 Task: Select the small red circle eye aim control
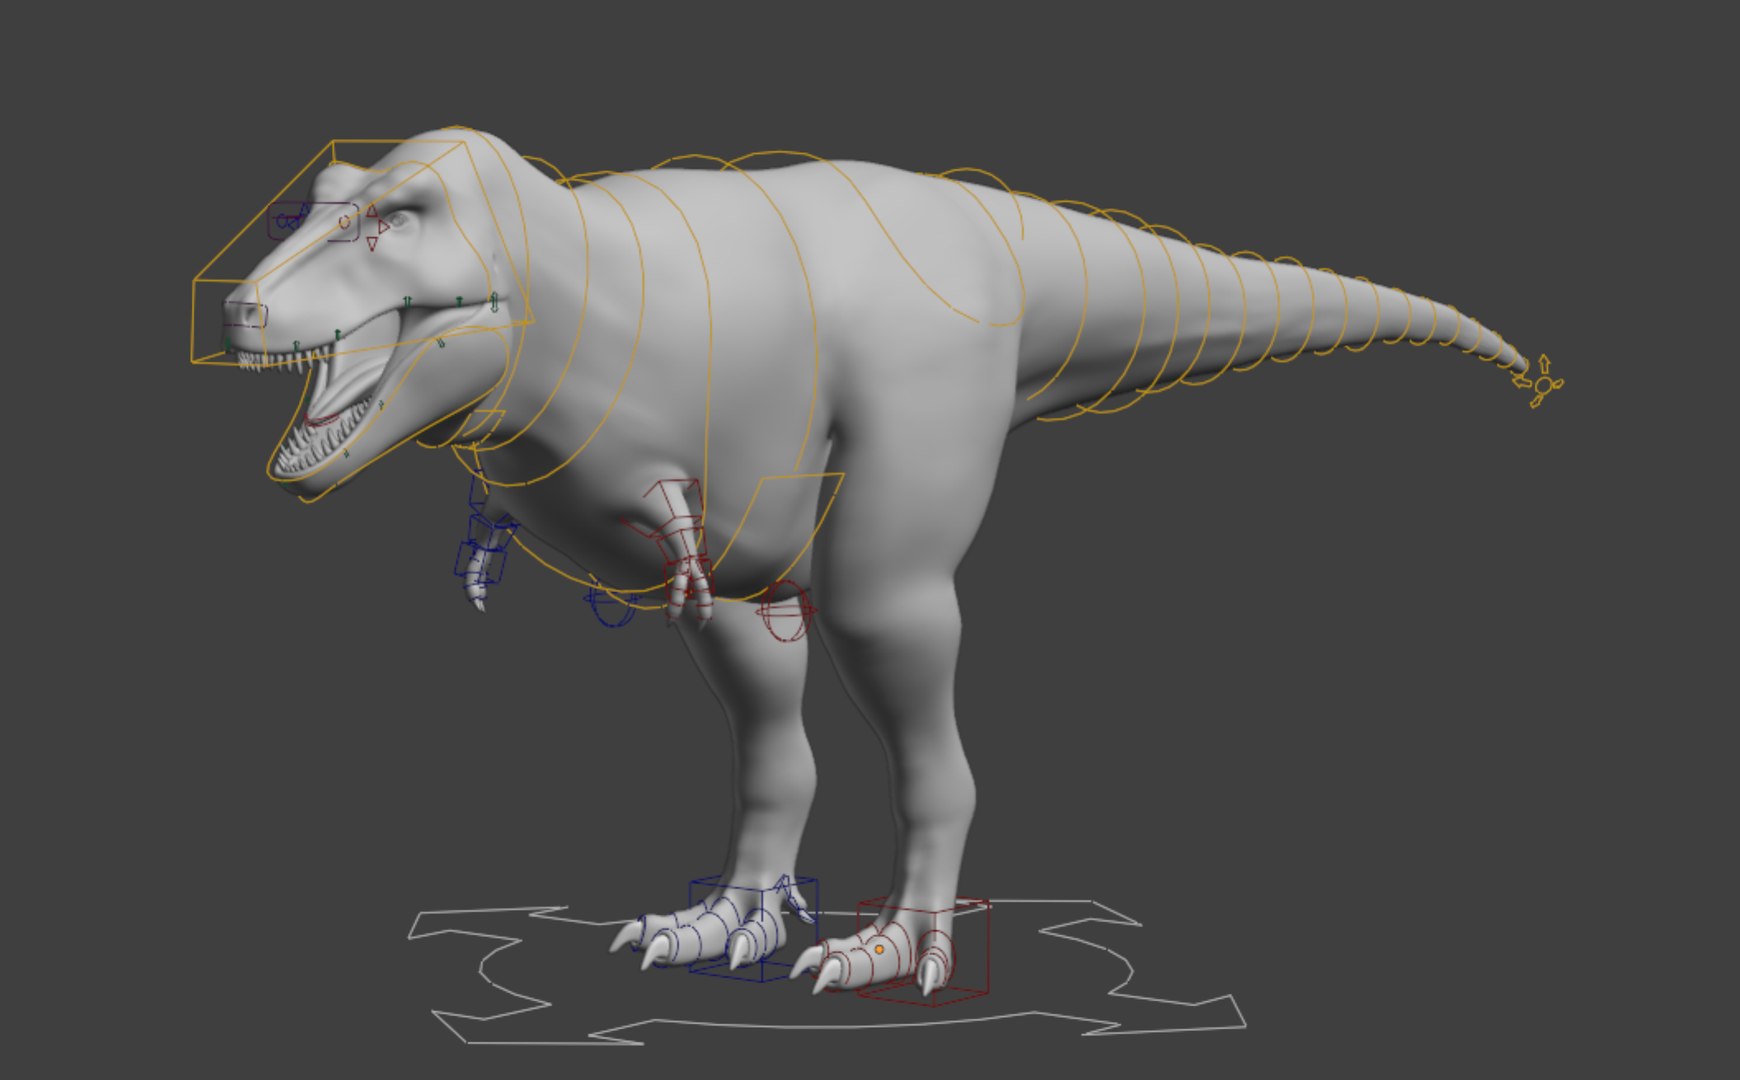point(345,222)
